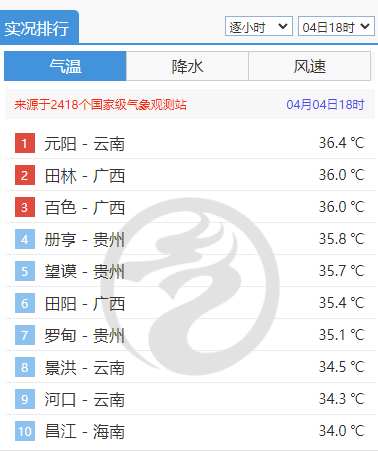Open the 册亨 - 贵州 station entry

coord(85,240)
